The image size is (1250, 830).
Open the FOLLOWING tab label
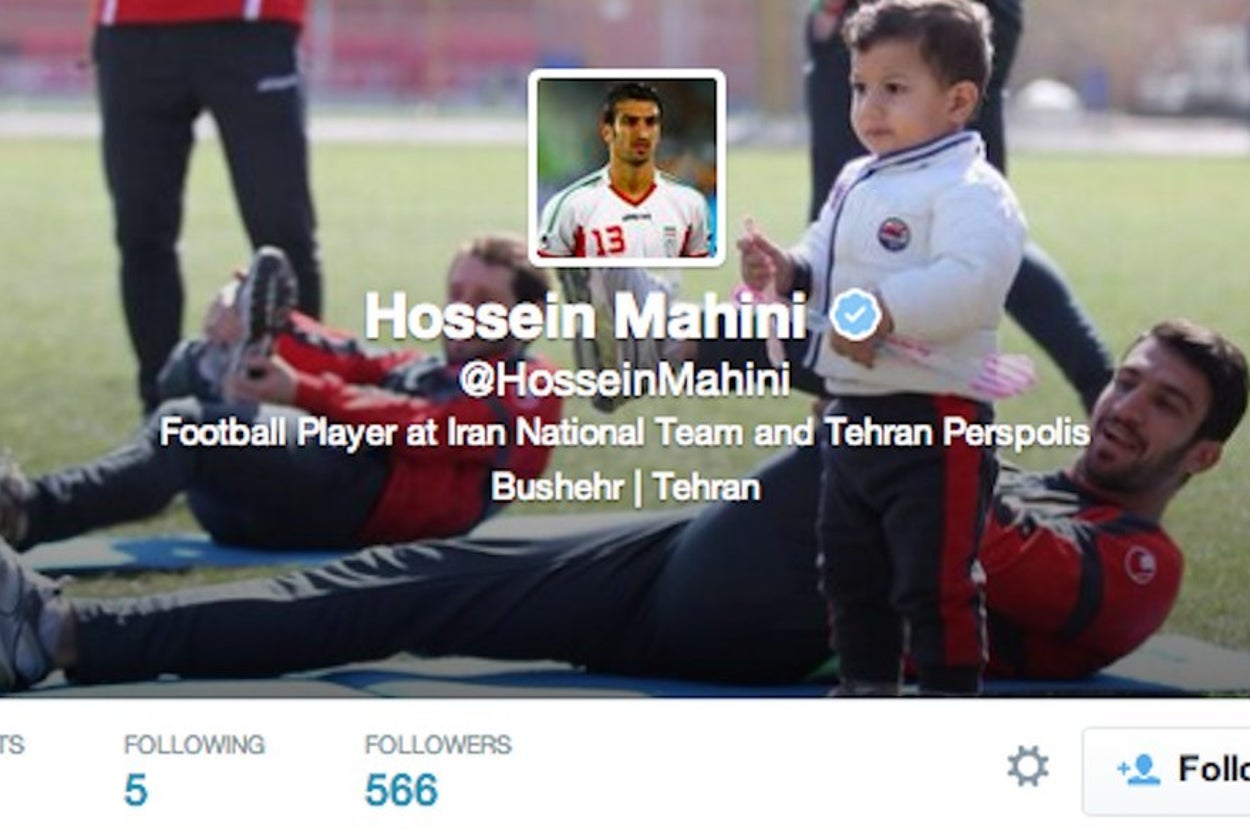coord(194,744)
